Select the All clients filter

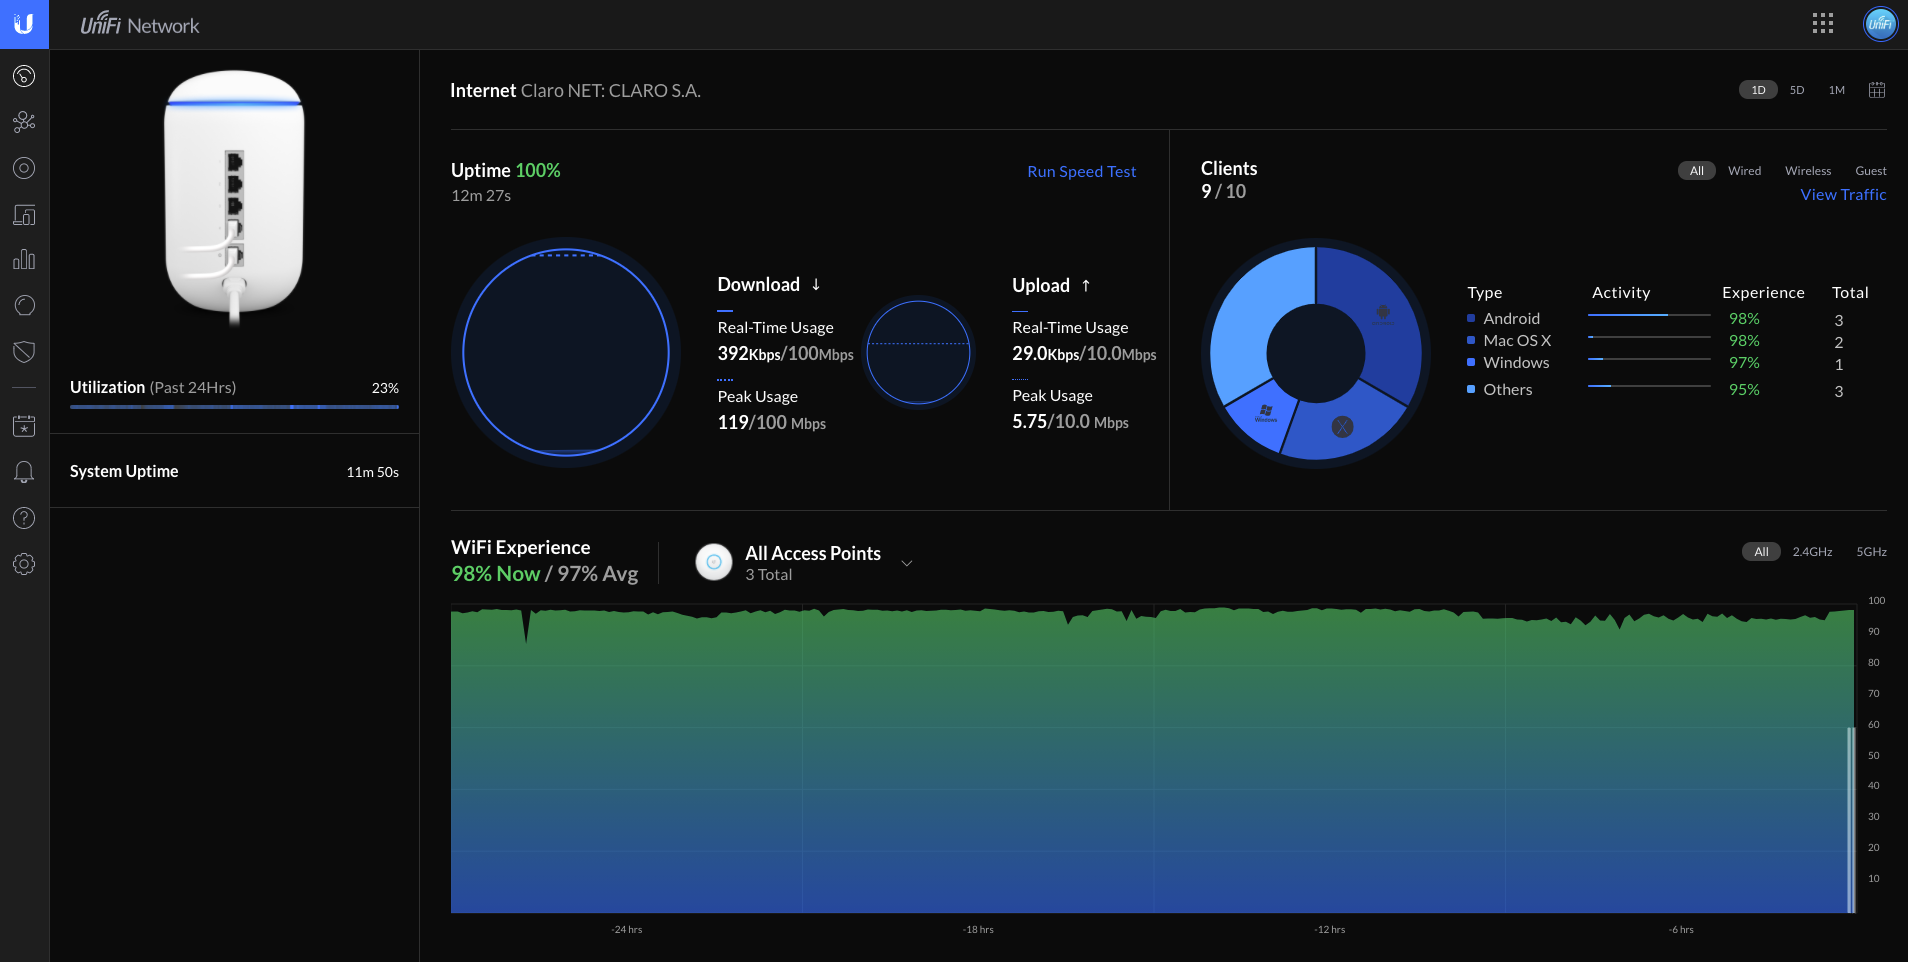coord(1696,171)
